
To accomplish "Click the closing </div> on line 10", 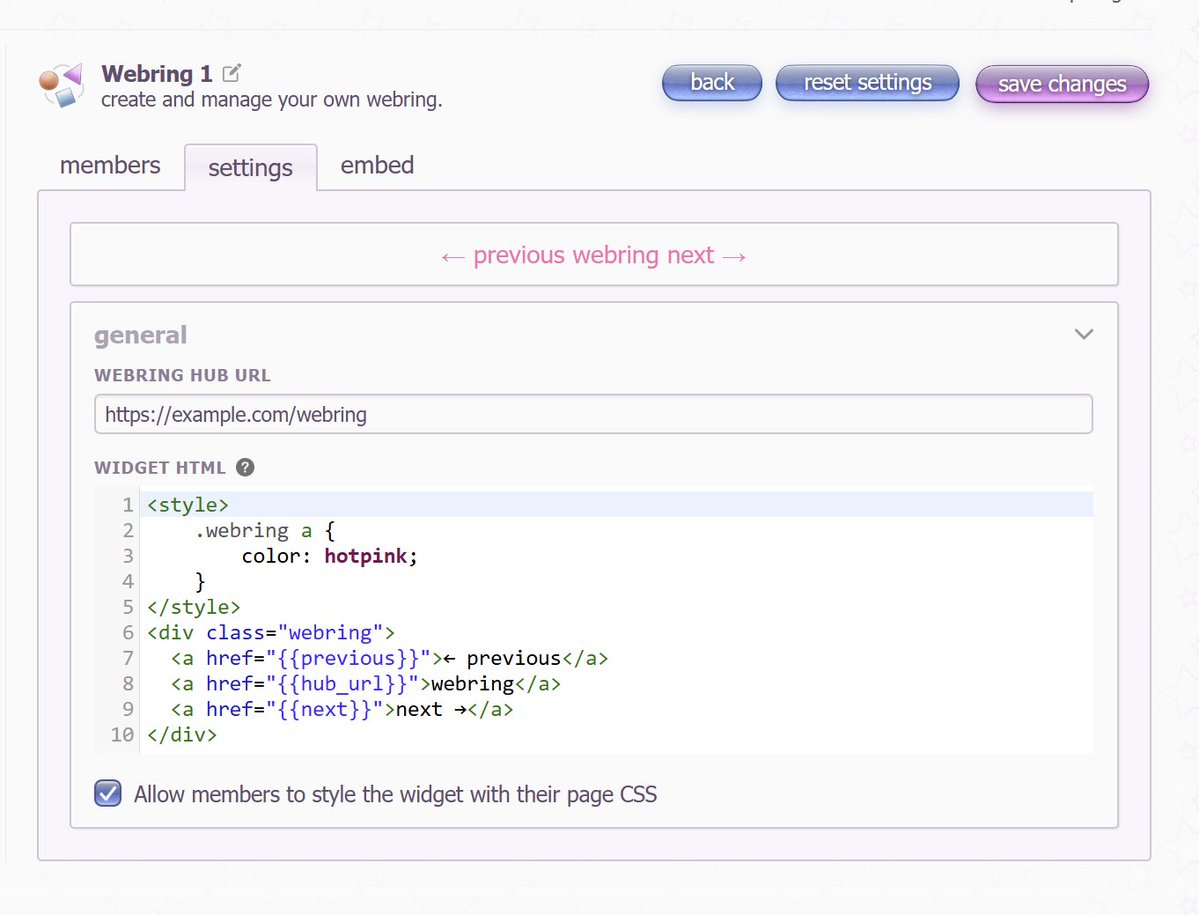I will (182, 735).
